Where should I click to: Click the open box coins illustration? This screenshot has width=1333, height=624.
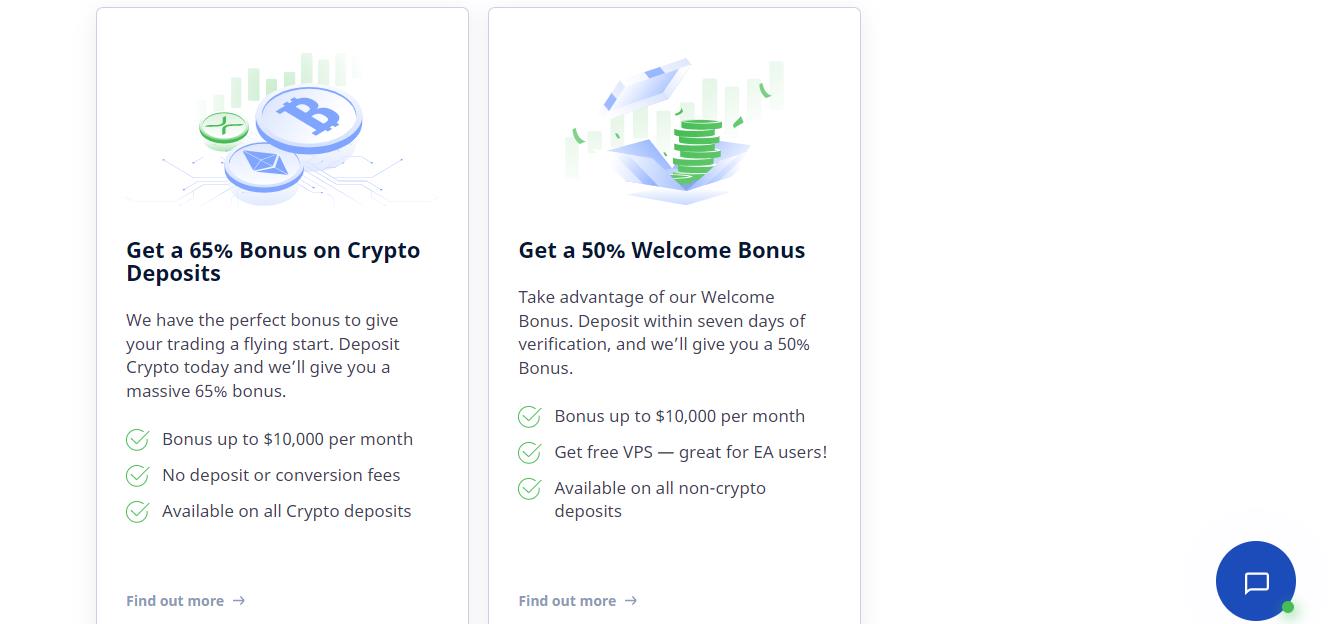coord(674,130)
